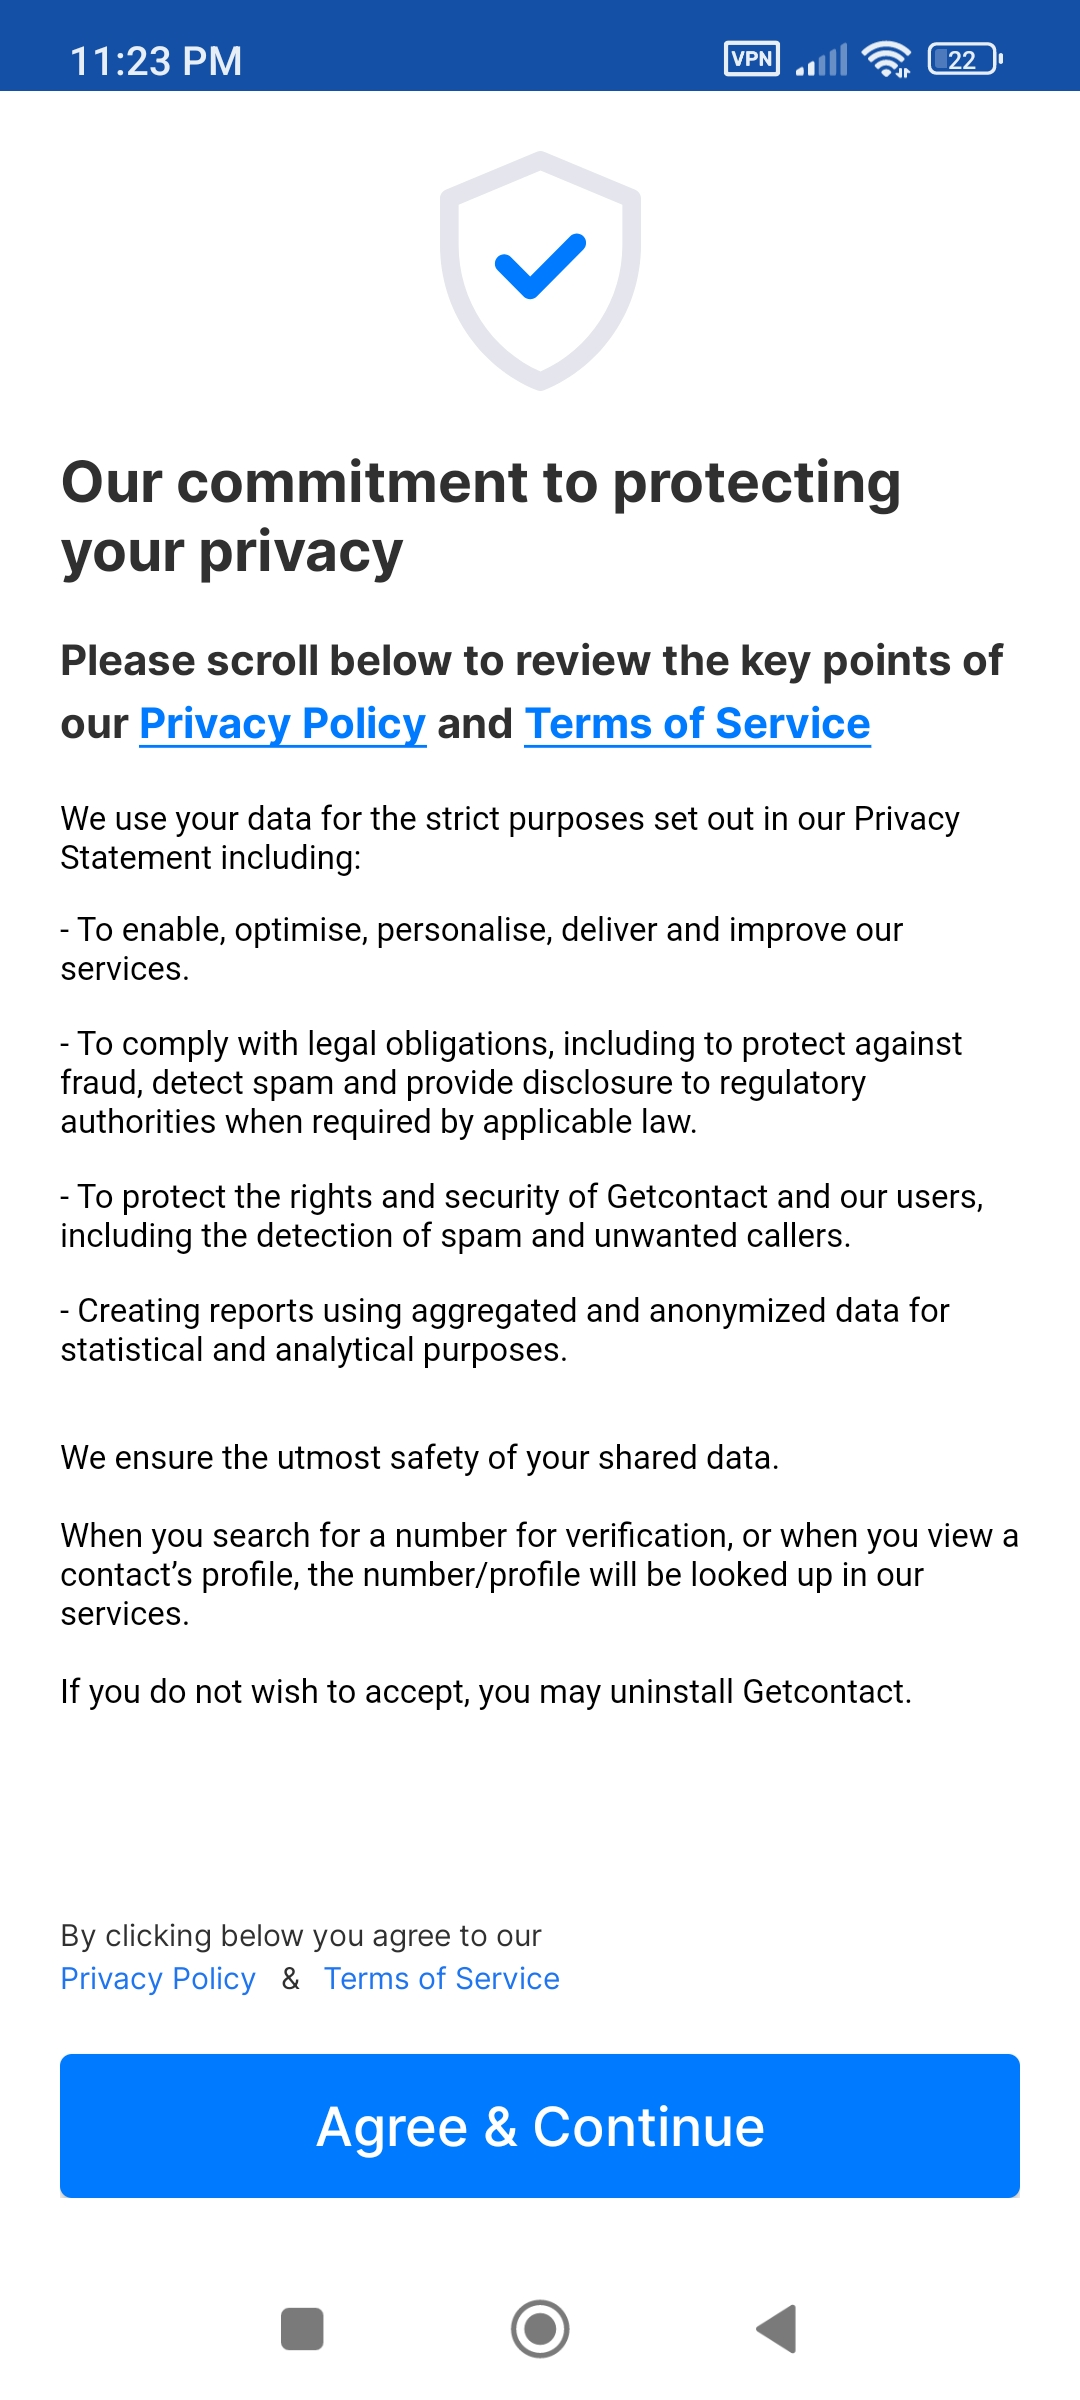
Task: Tap the Agree & Continue button
Action: pyautogui.click(x=540, y=2125)
